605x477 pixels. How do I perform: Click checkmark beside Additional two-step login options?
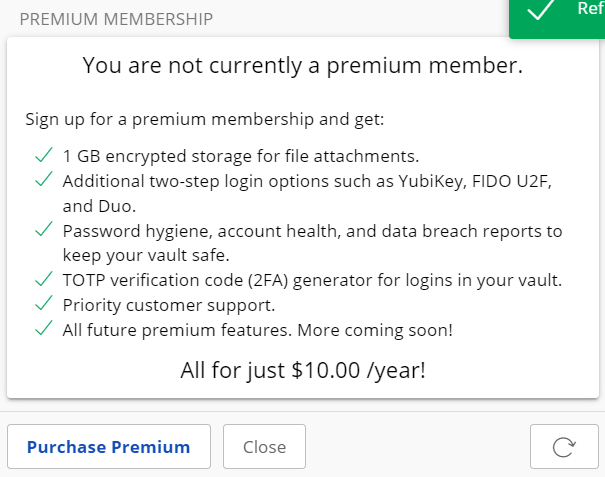coord(44,179)
